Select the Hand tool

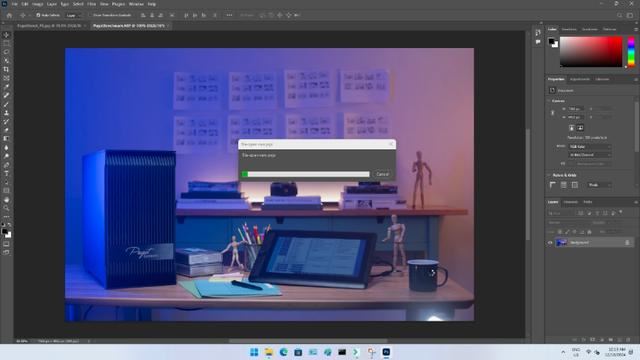click(x=6, y=200)
